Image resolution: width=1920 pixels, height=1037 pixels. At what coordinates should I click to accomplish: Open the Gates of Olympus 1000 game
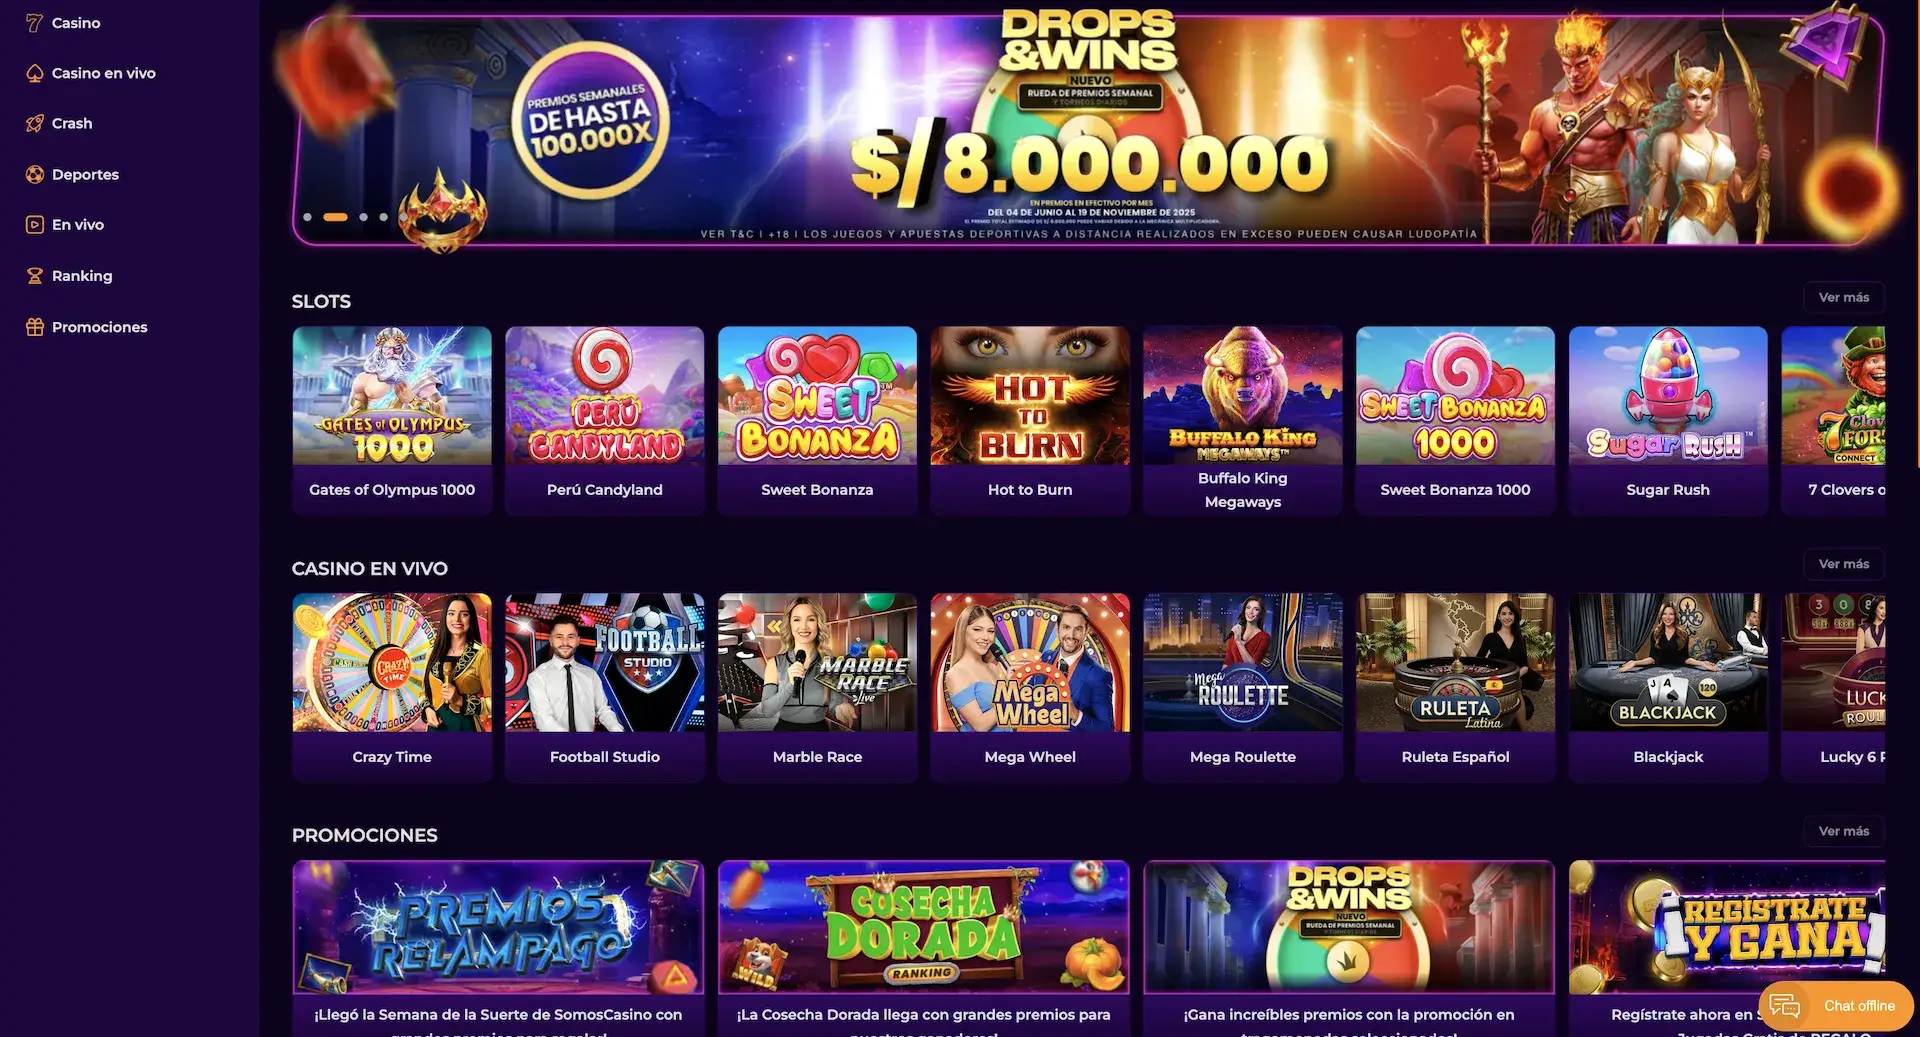pos(392,420)
